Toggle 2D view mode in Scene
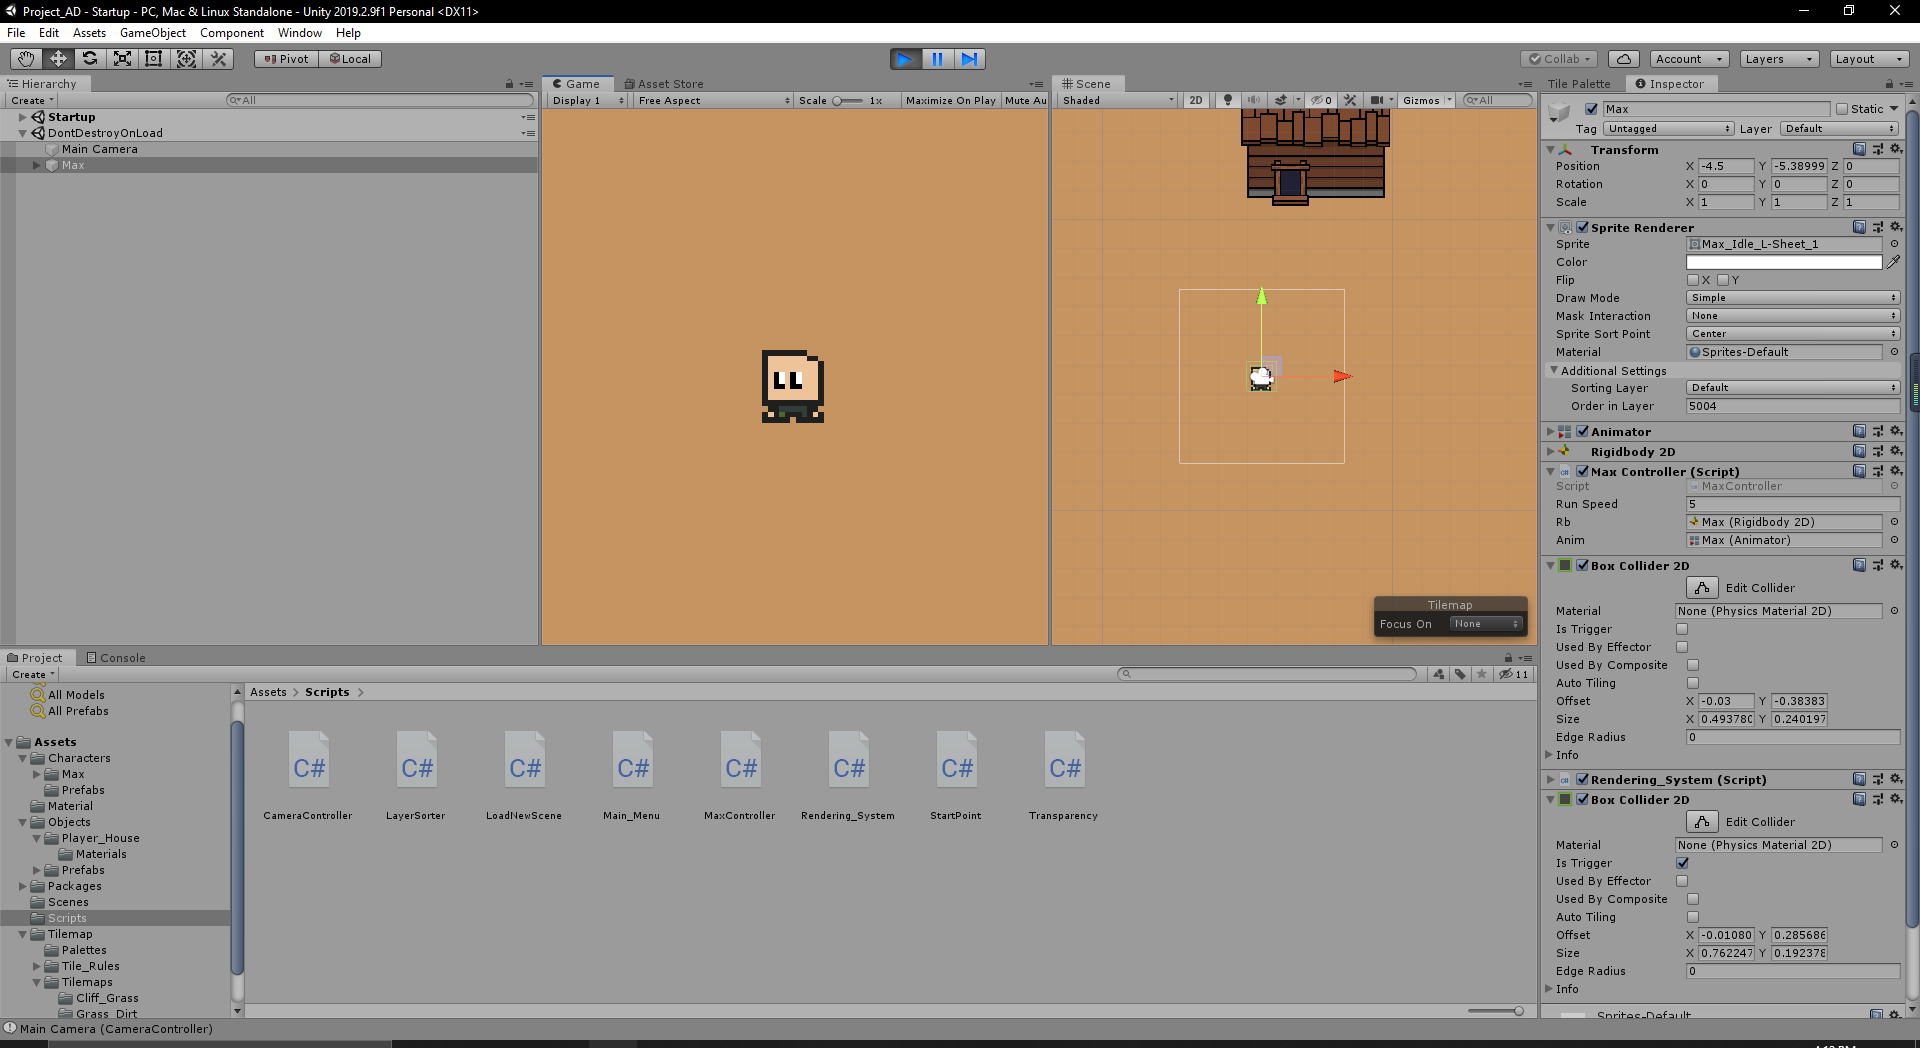Viewport: 1920px width, 1048px height. (x=1196, y=100)
